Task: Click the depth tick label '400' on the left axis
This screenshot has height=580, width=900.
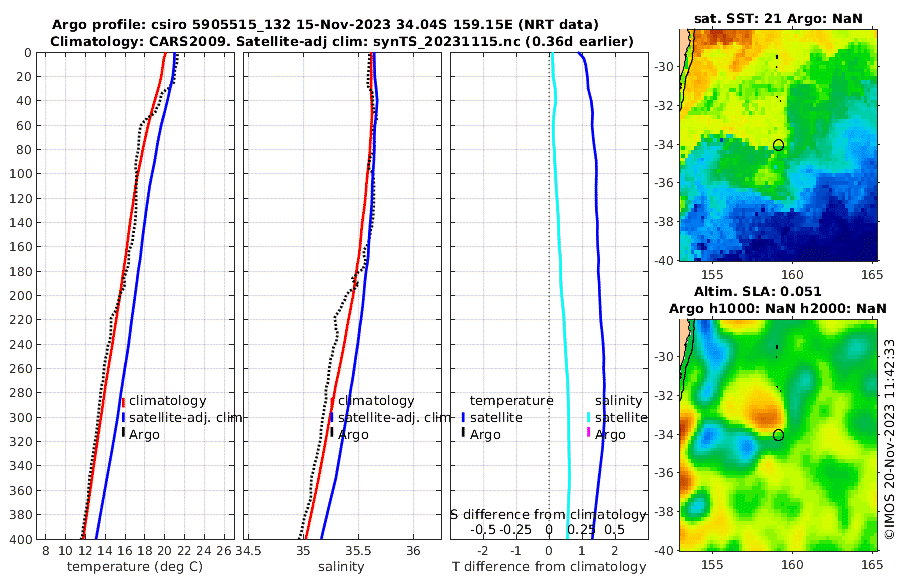Action: pyautogui.click(x=20, y=539)
